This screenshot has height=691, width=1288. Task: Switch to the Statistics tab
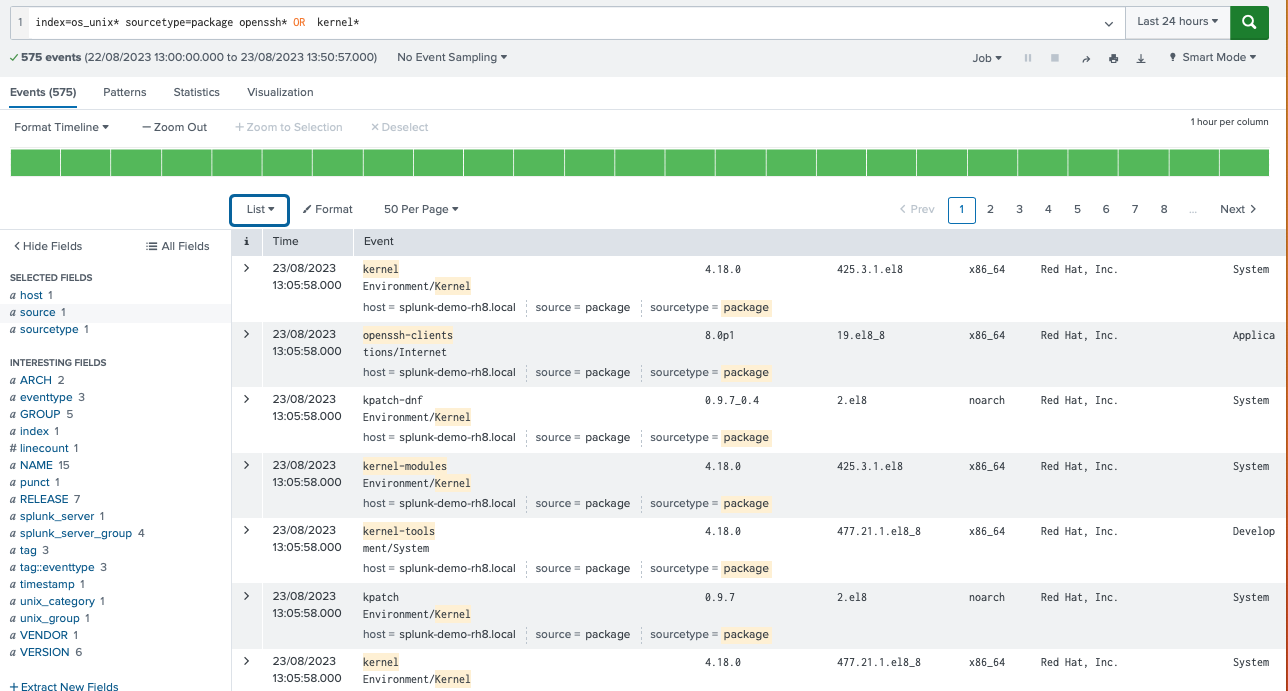(x=196, y=92)
